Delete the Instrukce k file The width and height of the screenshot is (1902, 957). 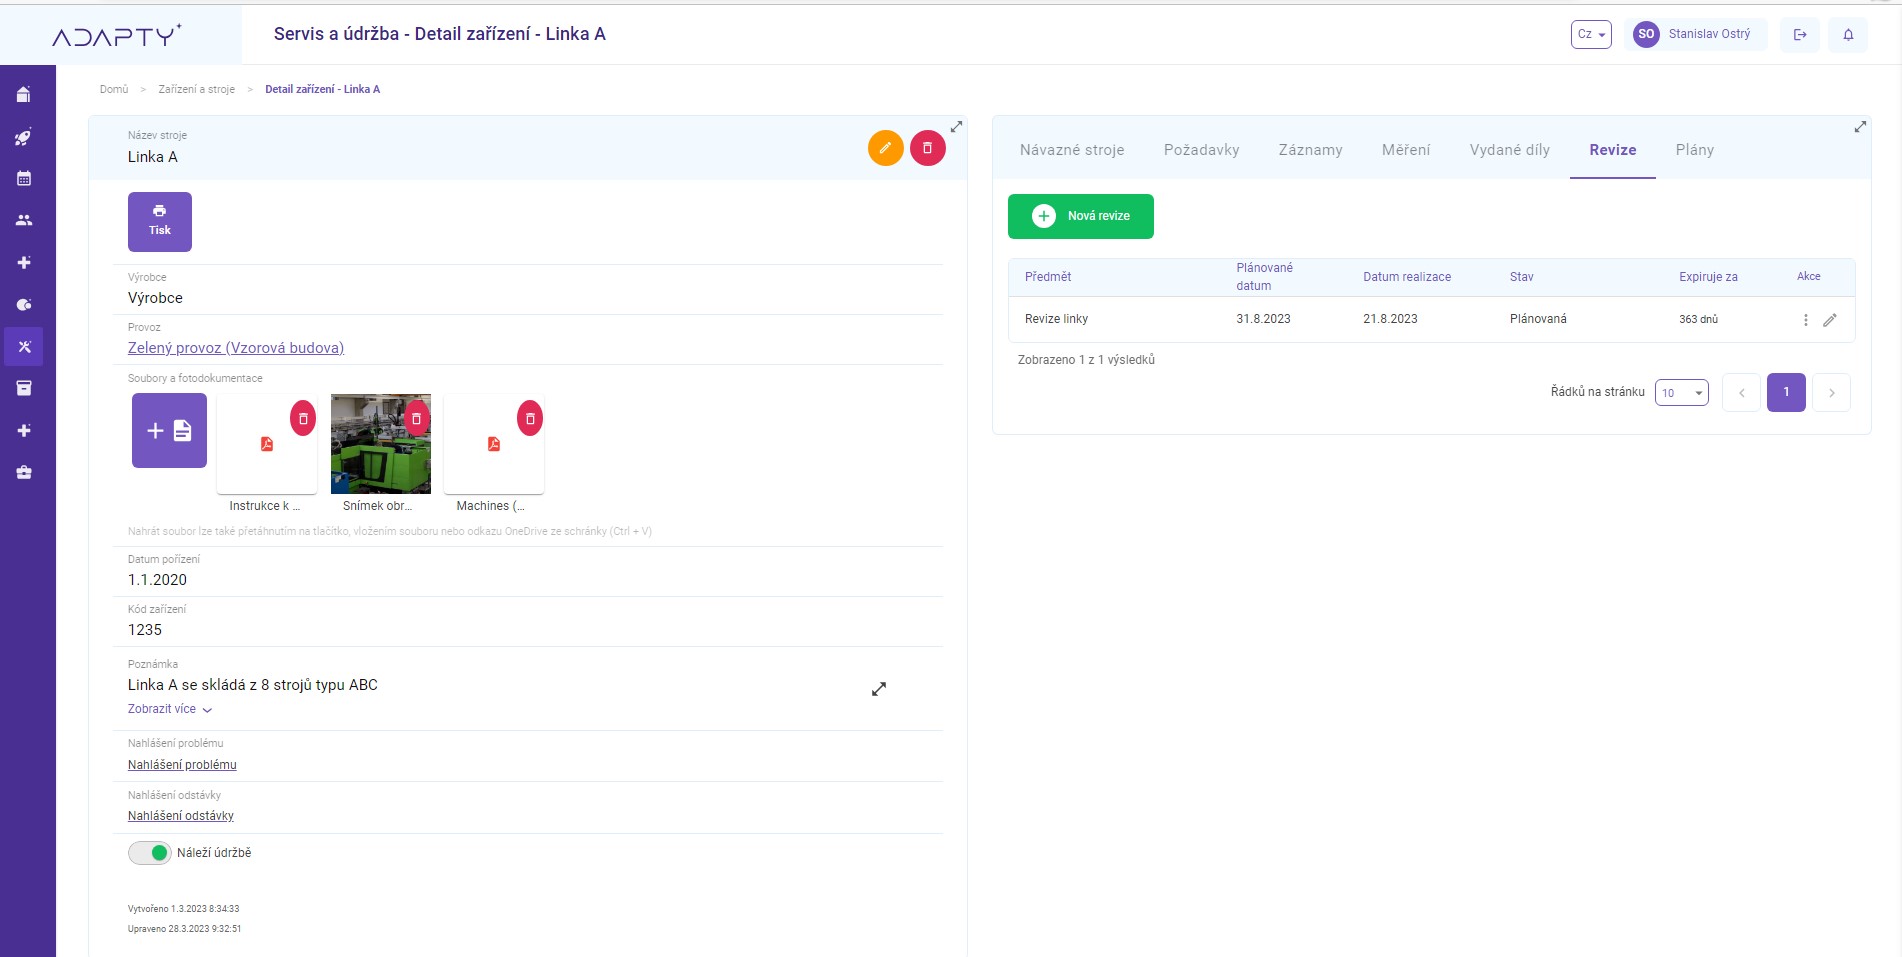pyautogui.click(x=303, y=418)
